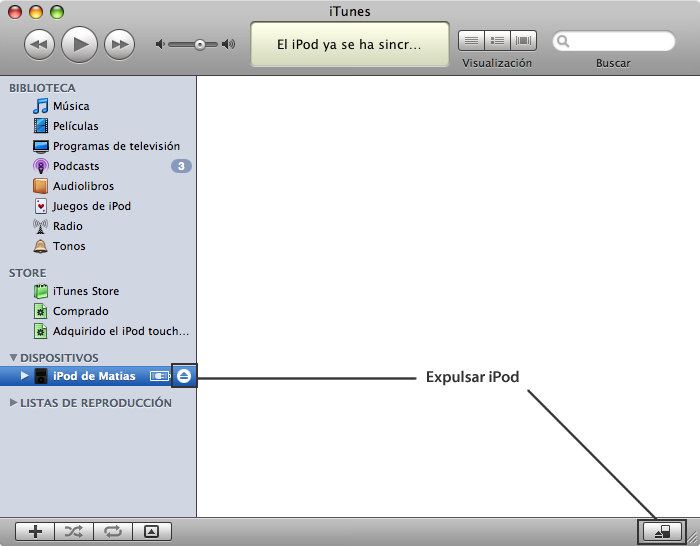Switch to grouped album view

click(497, 41)
